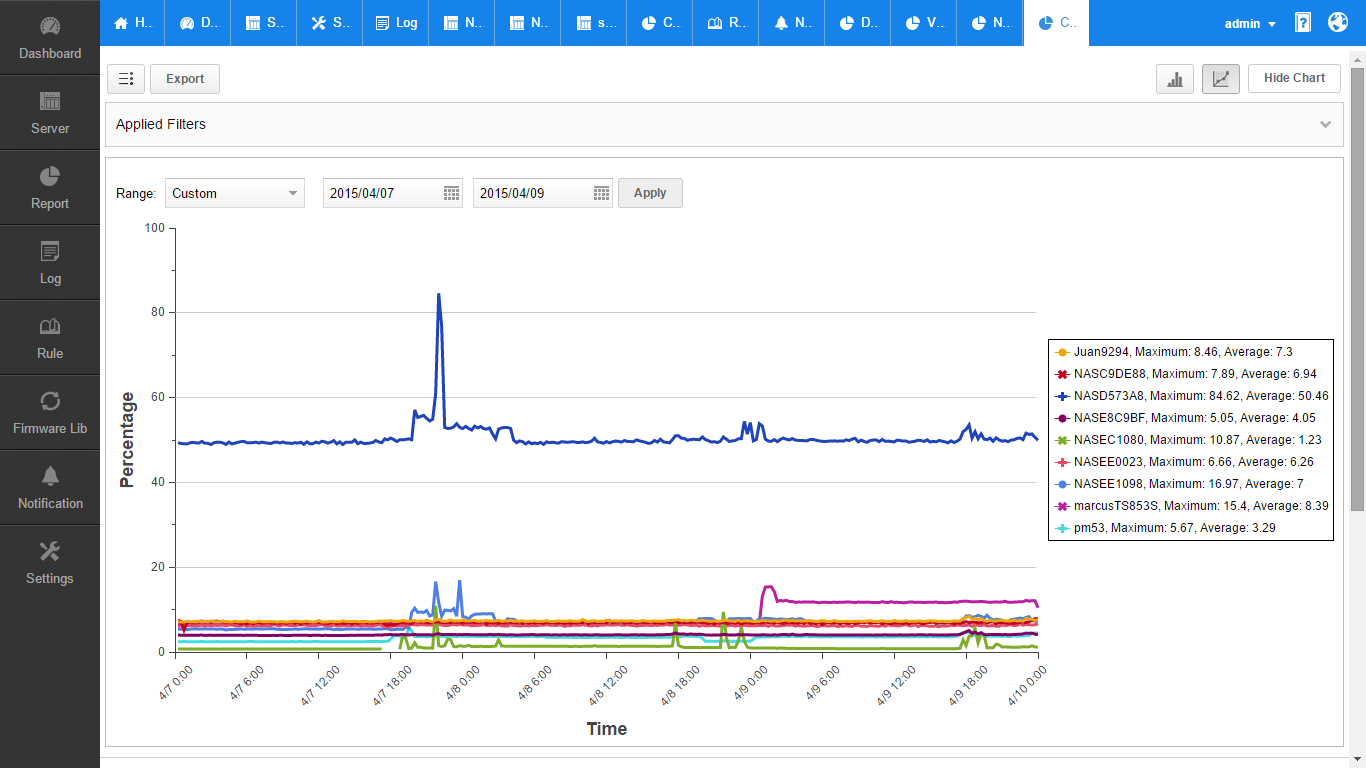Toggle the list options menu button
Image resolution: width=1366 pixels, height=768 pixels.
coord(126,79)
